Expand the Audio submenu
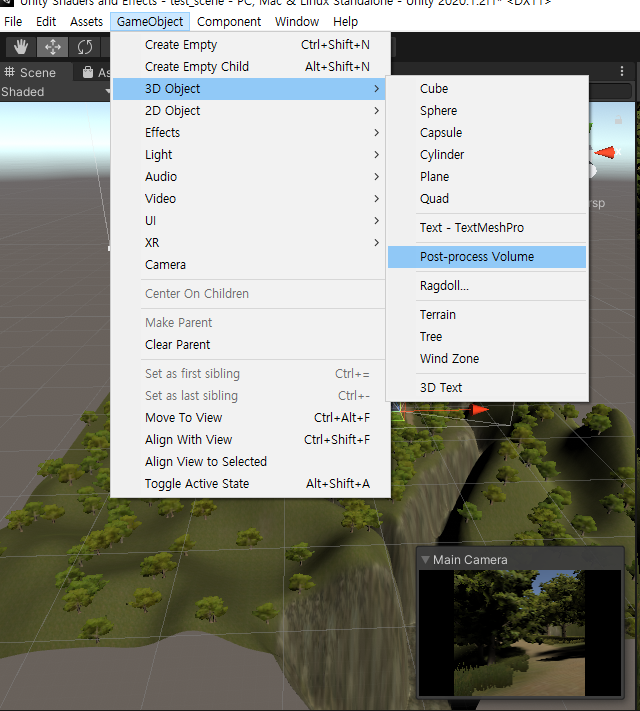640x711 pixels. tap(249, 177)
